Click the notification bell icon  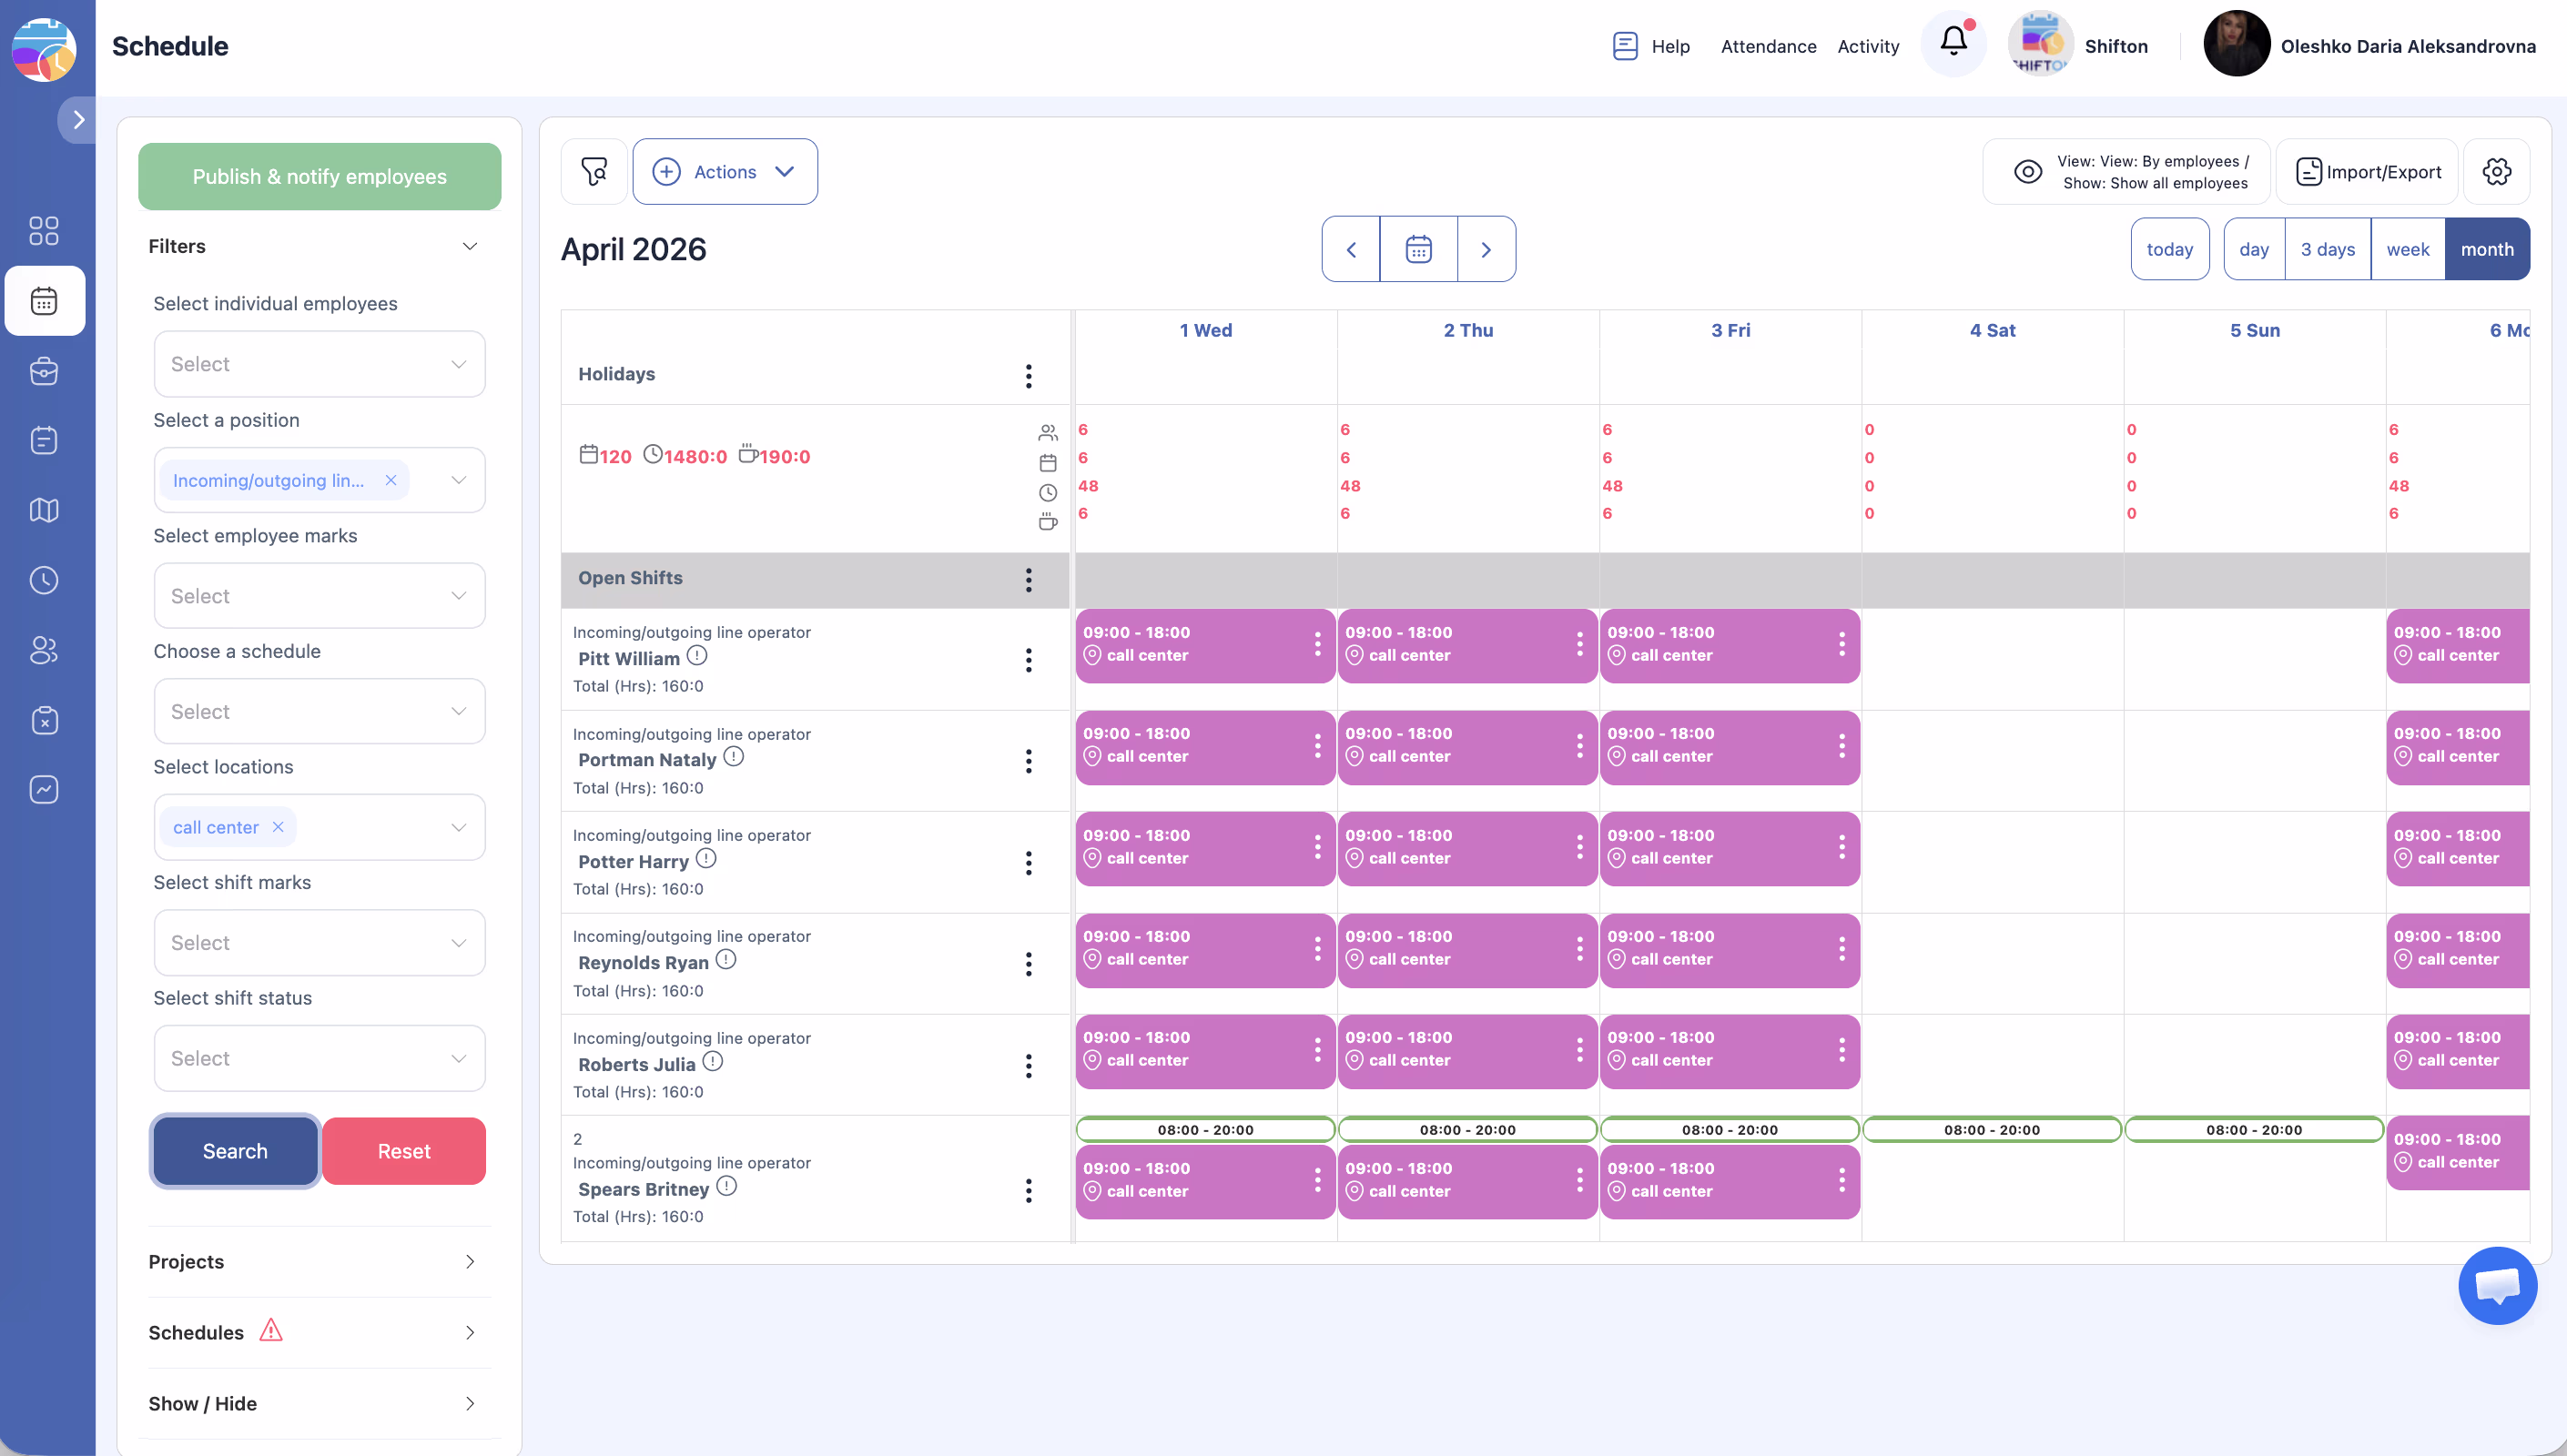point(1953,42)
